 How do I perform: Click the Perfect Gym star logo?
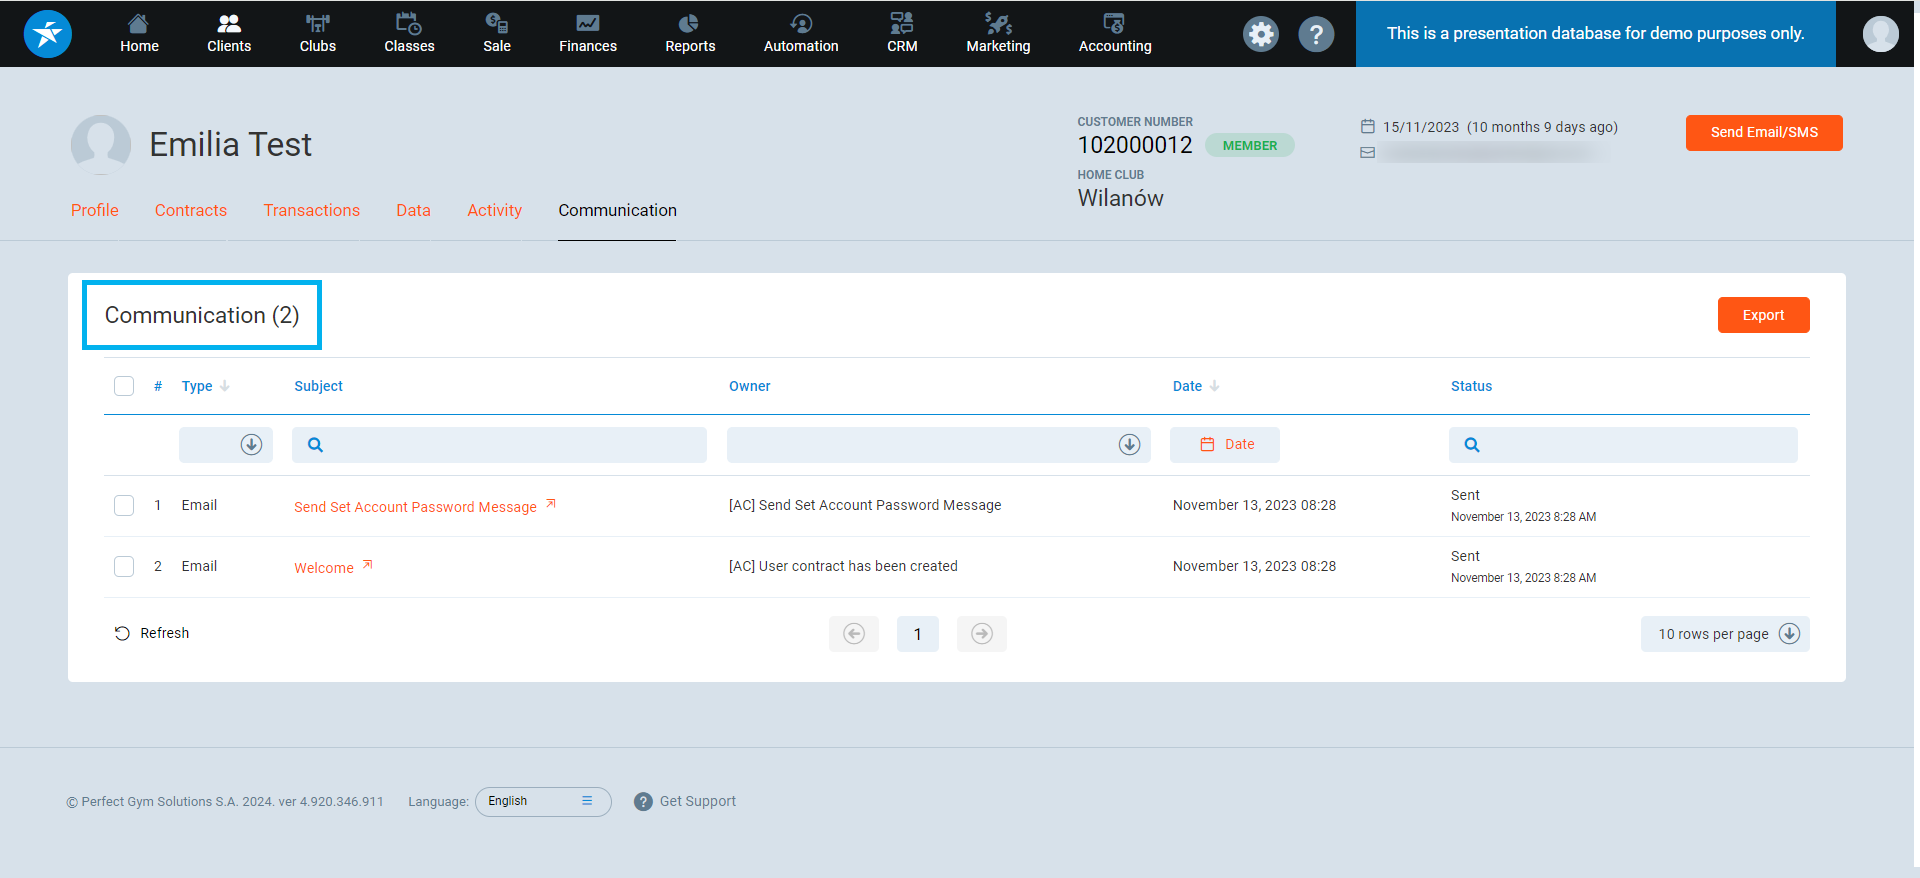point(47,34)
